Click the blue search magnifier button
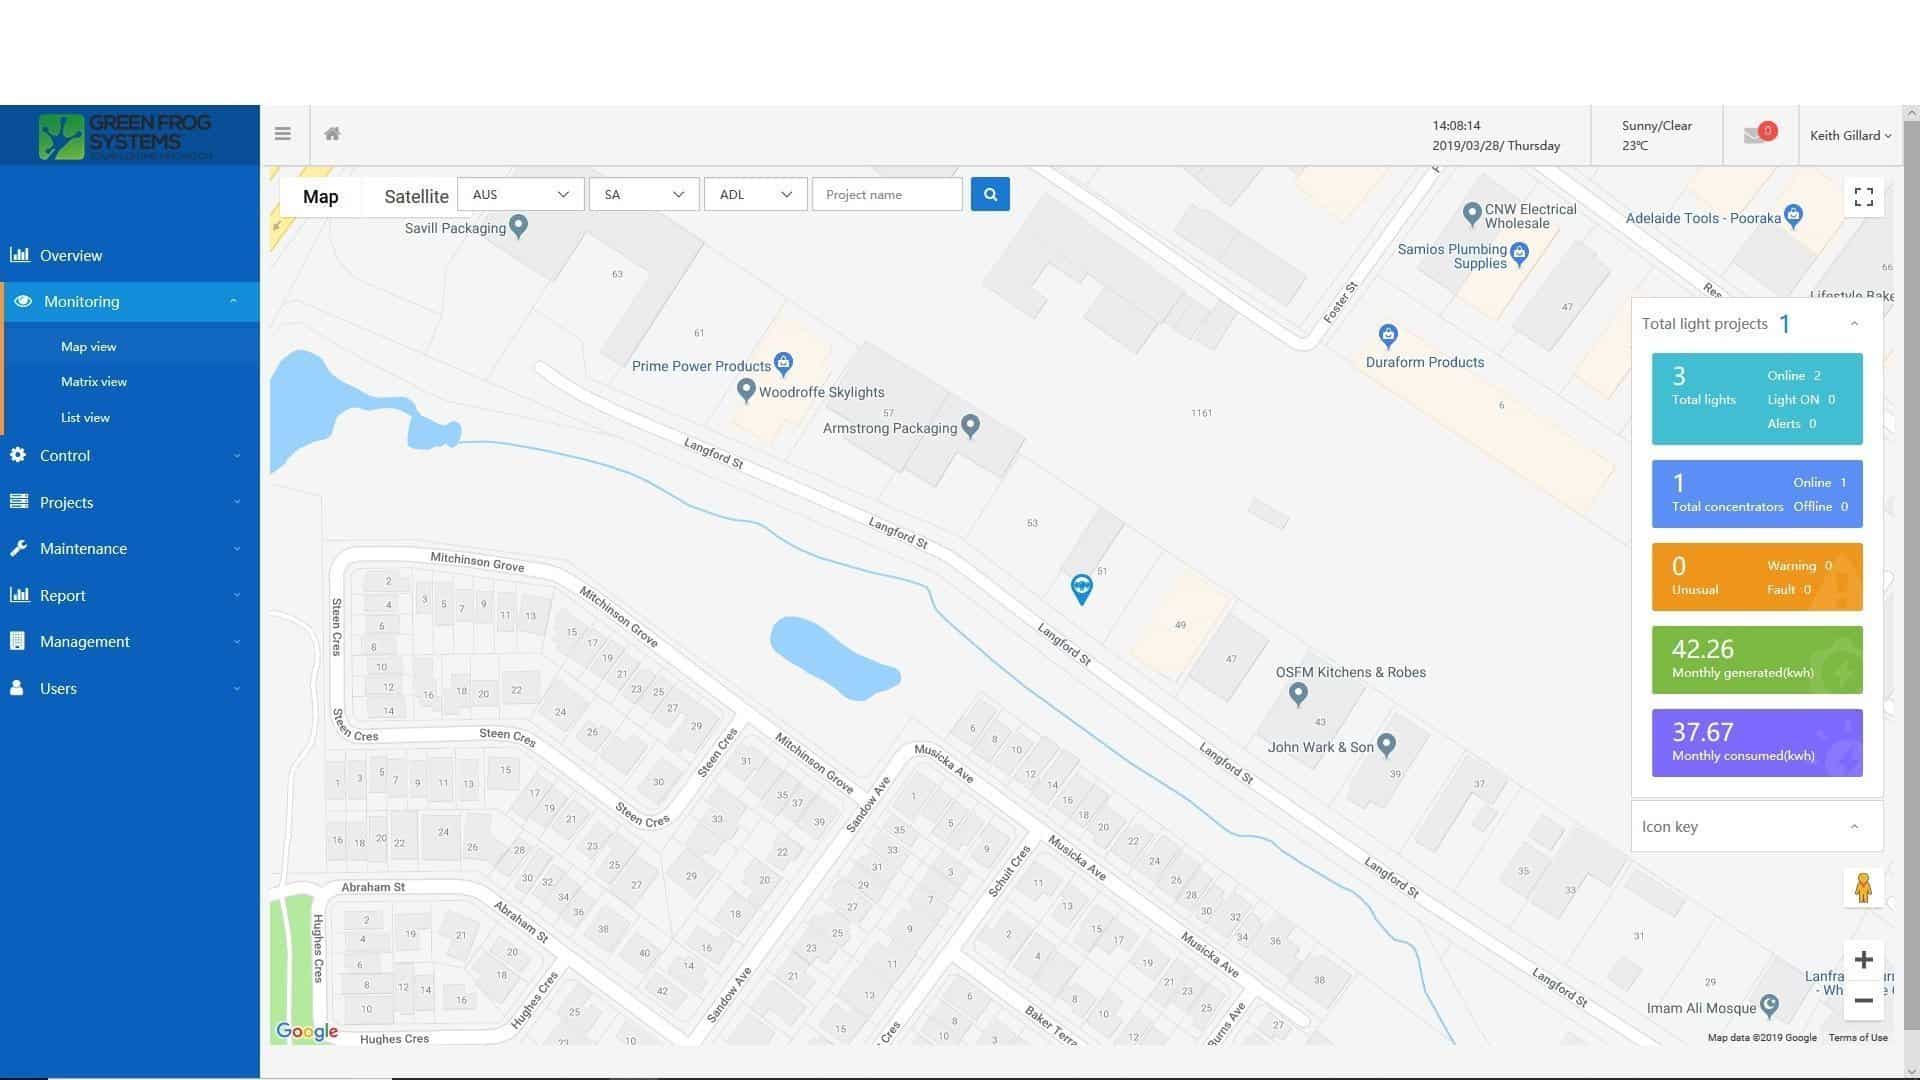 click(990, 195)
